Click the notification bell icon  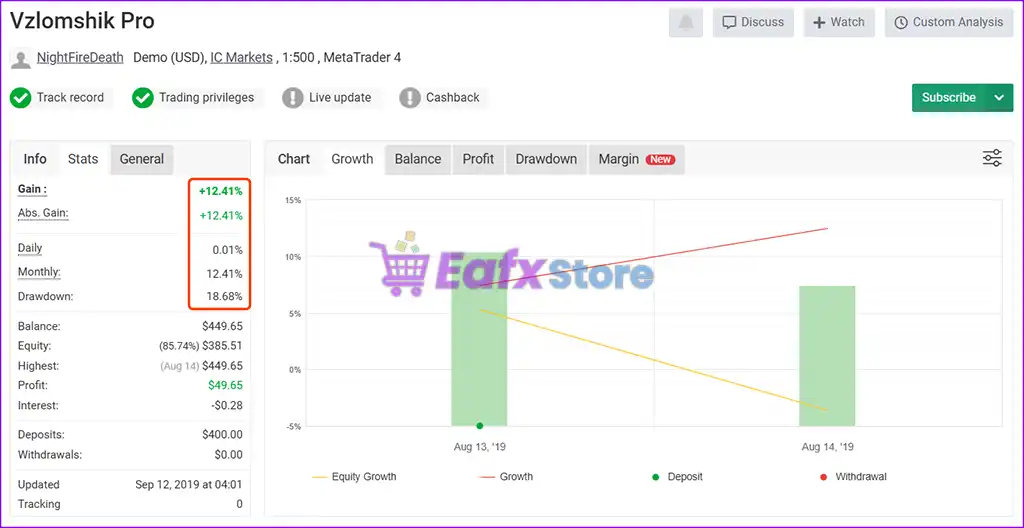click(686, 23)
